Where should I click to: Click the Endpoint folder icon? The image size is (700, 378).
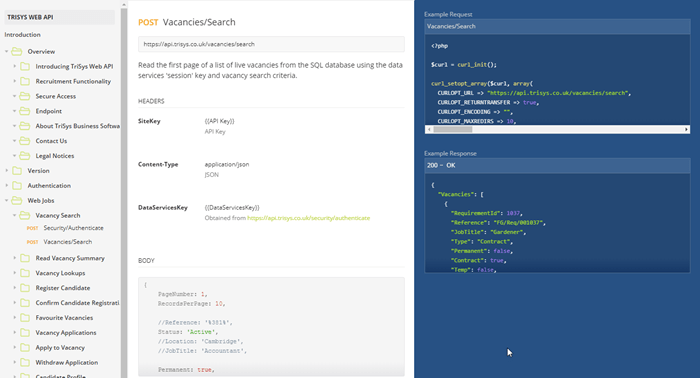25,111
